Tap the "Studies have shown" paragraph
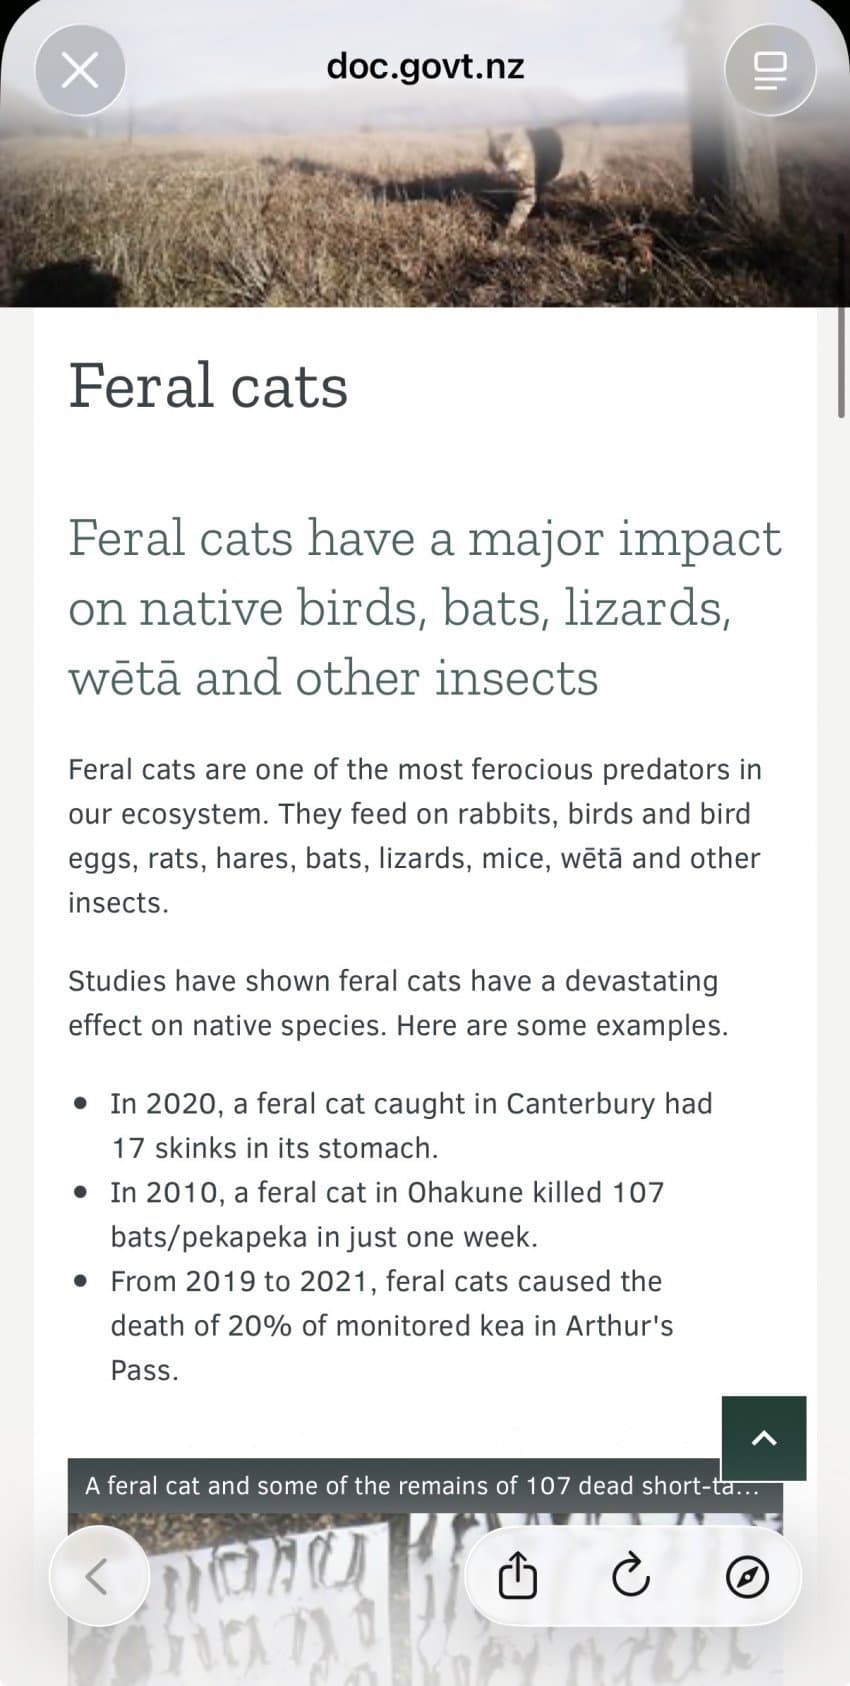The height and width of the screenshot is (1686, 850). point(398,1003)
